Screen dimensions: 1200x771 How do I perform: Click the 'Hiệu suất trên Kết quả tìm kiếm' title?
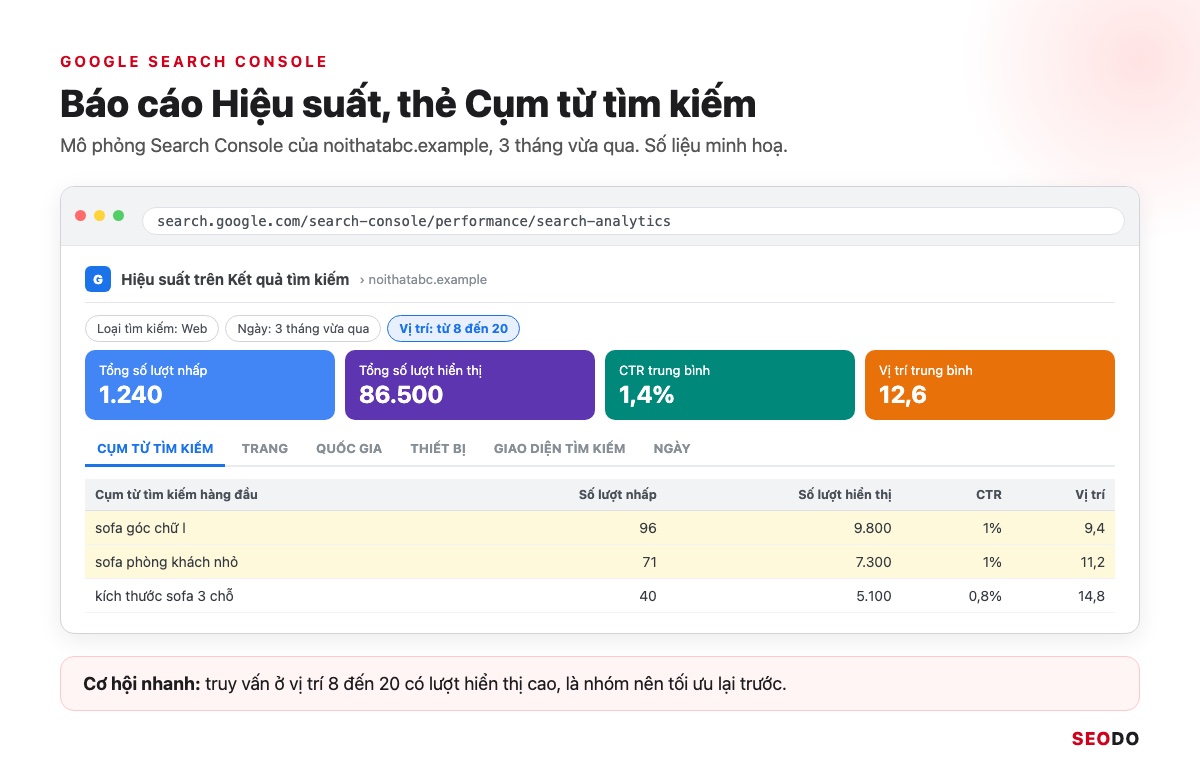[235, 279]
